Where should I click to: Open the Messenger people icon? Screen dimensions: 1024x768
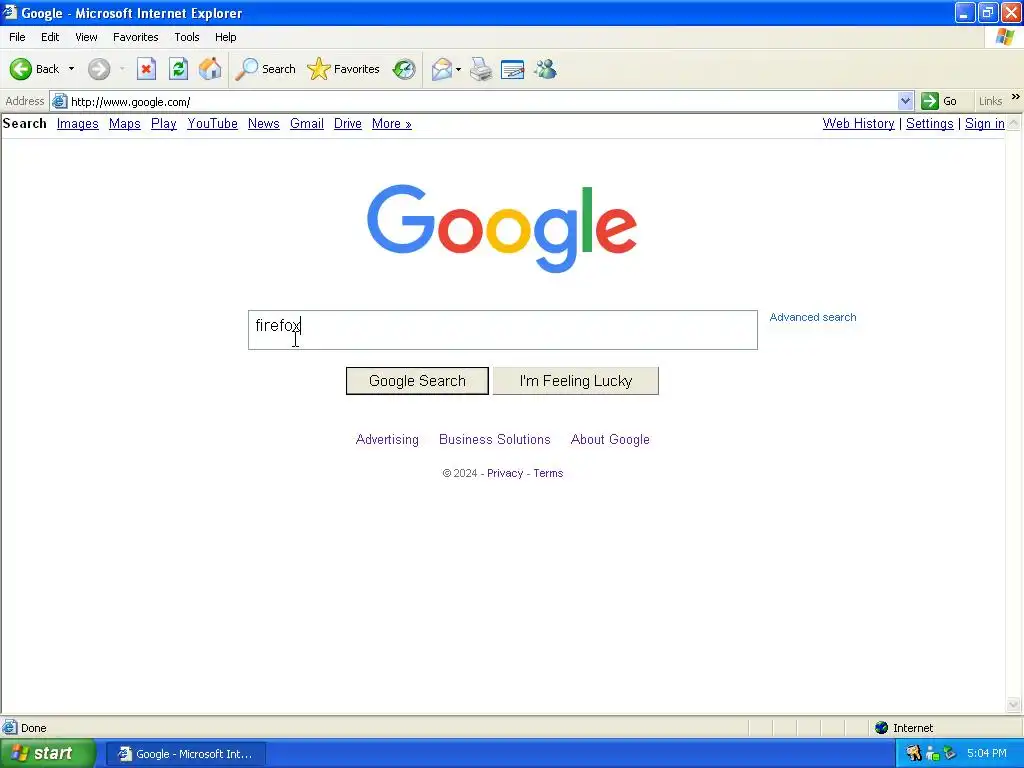[545, 69]
